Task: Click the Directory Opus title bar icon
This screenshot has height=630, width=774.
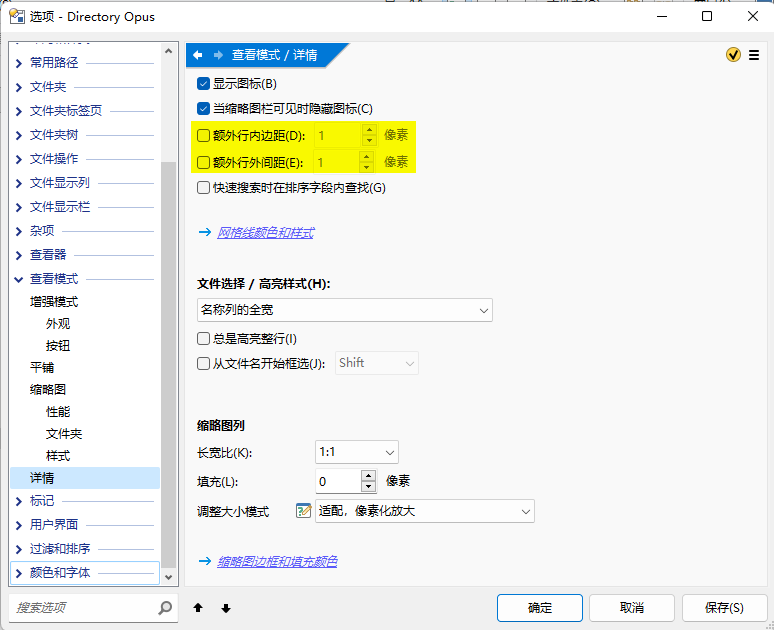Action: click(x=17, y=16)
